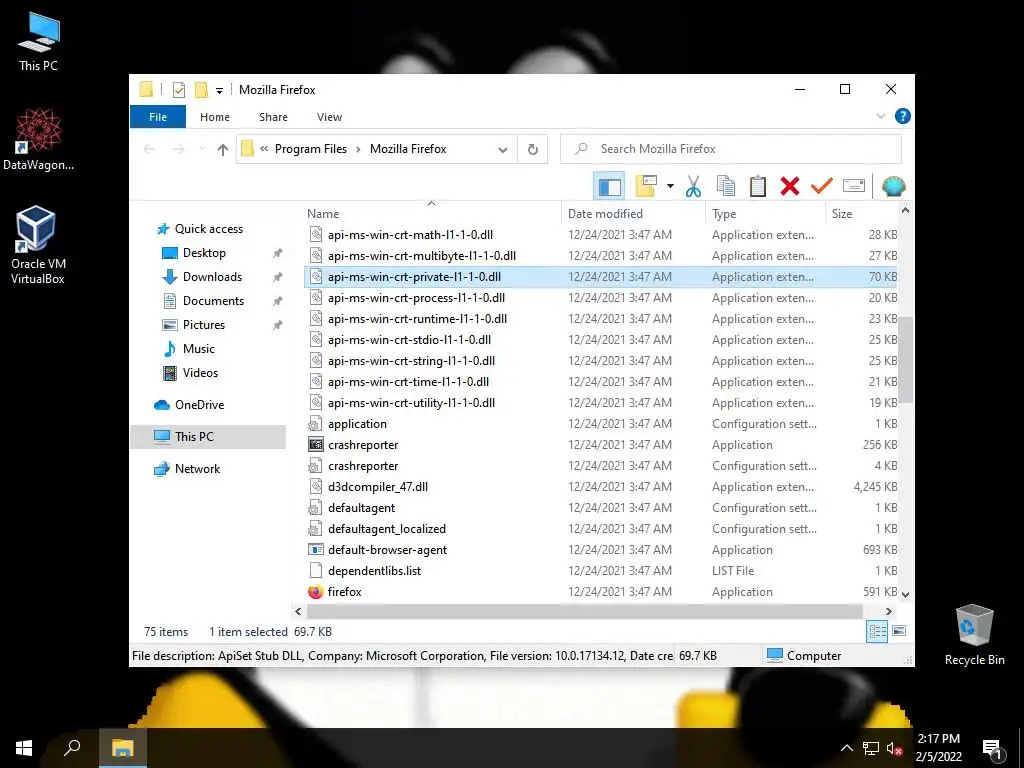Select Network in the navigation pane
This screenshot has height=768, width=1024.
(197, 469)
